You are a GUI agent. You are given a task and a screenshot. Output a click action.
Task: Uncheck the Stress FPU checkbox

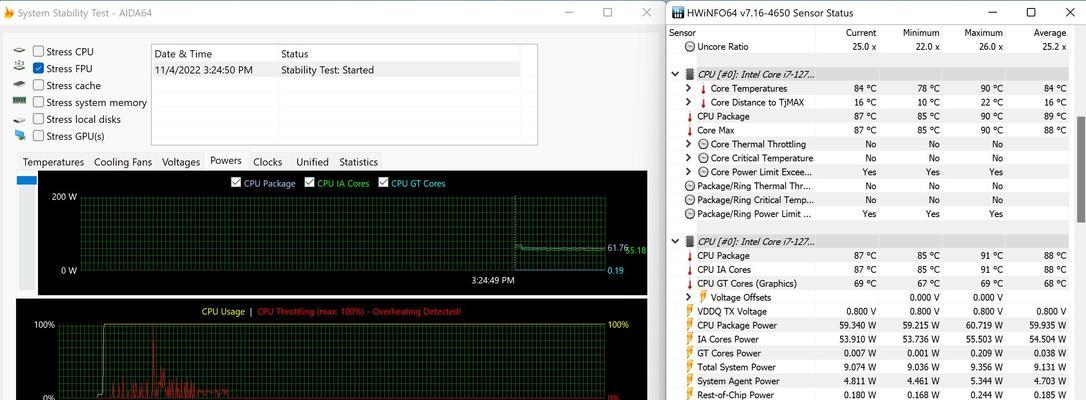coord(39,69)
